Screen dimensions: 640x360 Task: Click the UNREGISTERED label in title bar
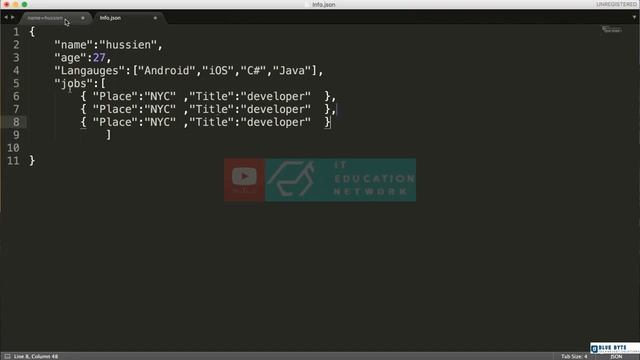click(616, 4)
